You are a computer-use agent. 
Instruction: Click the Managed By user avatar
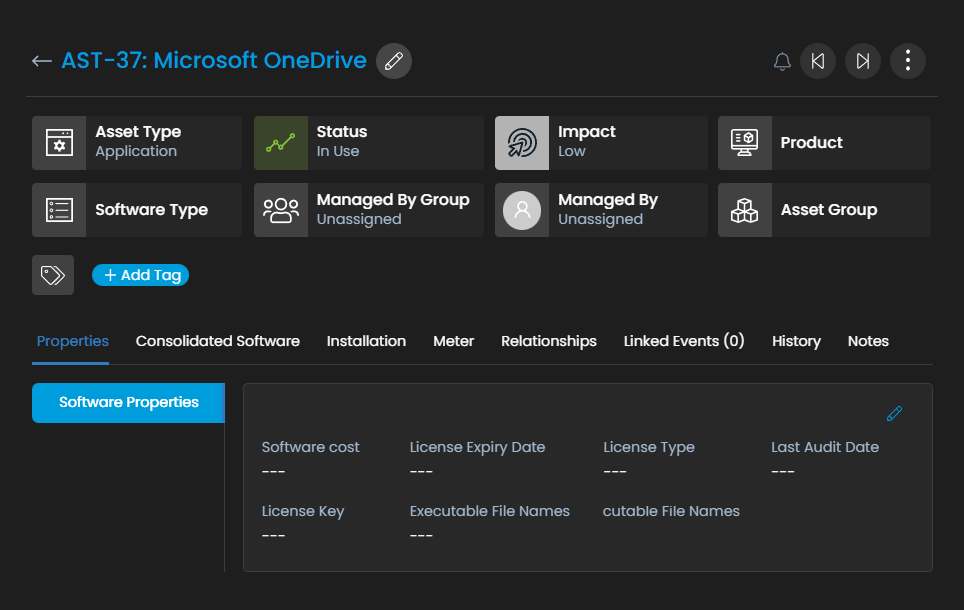tap(522, 210)
